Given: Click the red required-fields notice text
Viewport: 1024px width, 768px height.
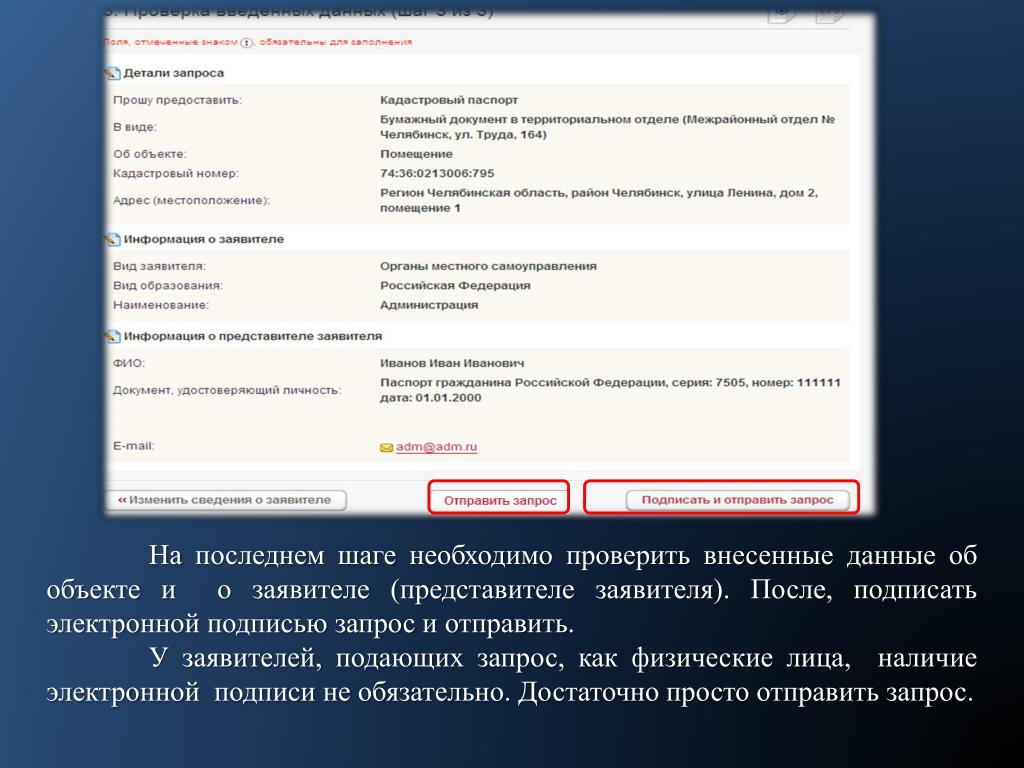Looking at the screenshot, I should [259, 42].
